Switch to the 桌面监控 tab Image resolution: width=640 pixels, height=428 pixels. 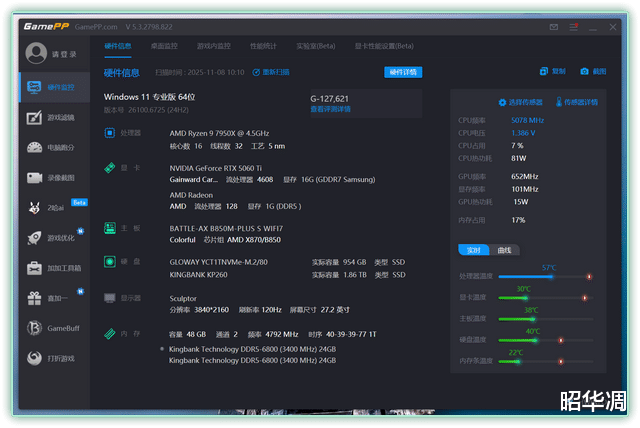tap(163, 46)
